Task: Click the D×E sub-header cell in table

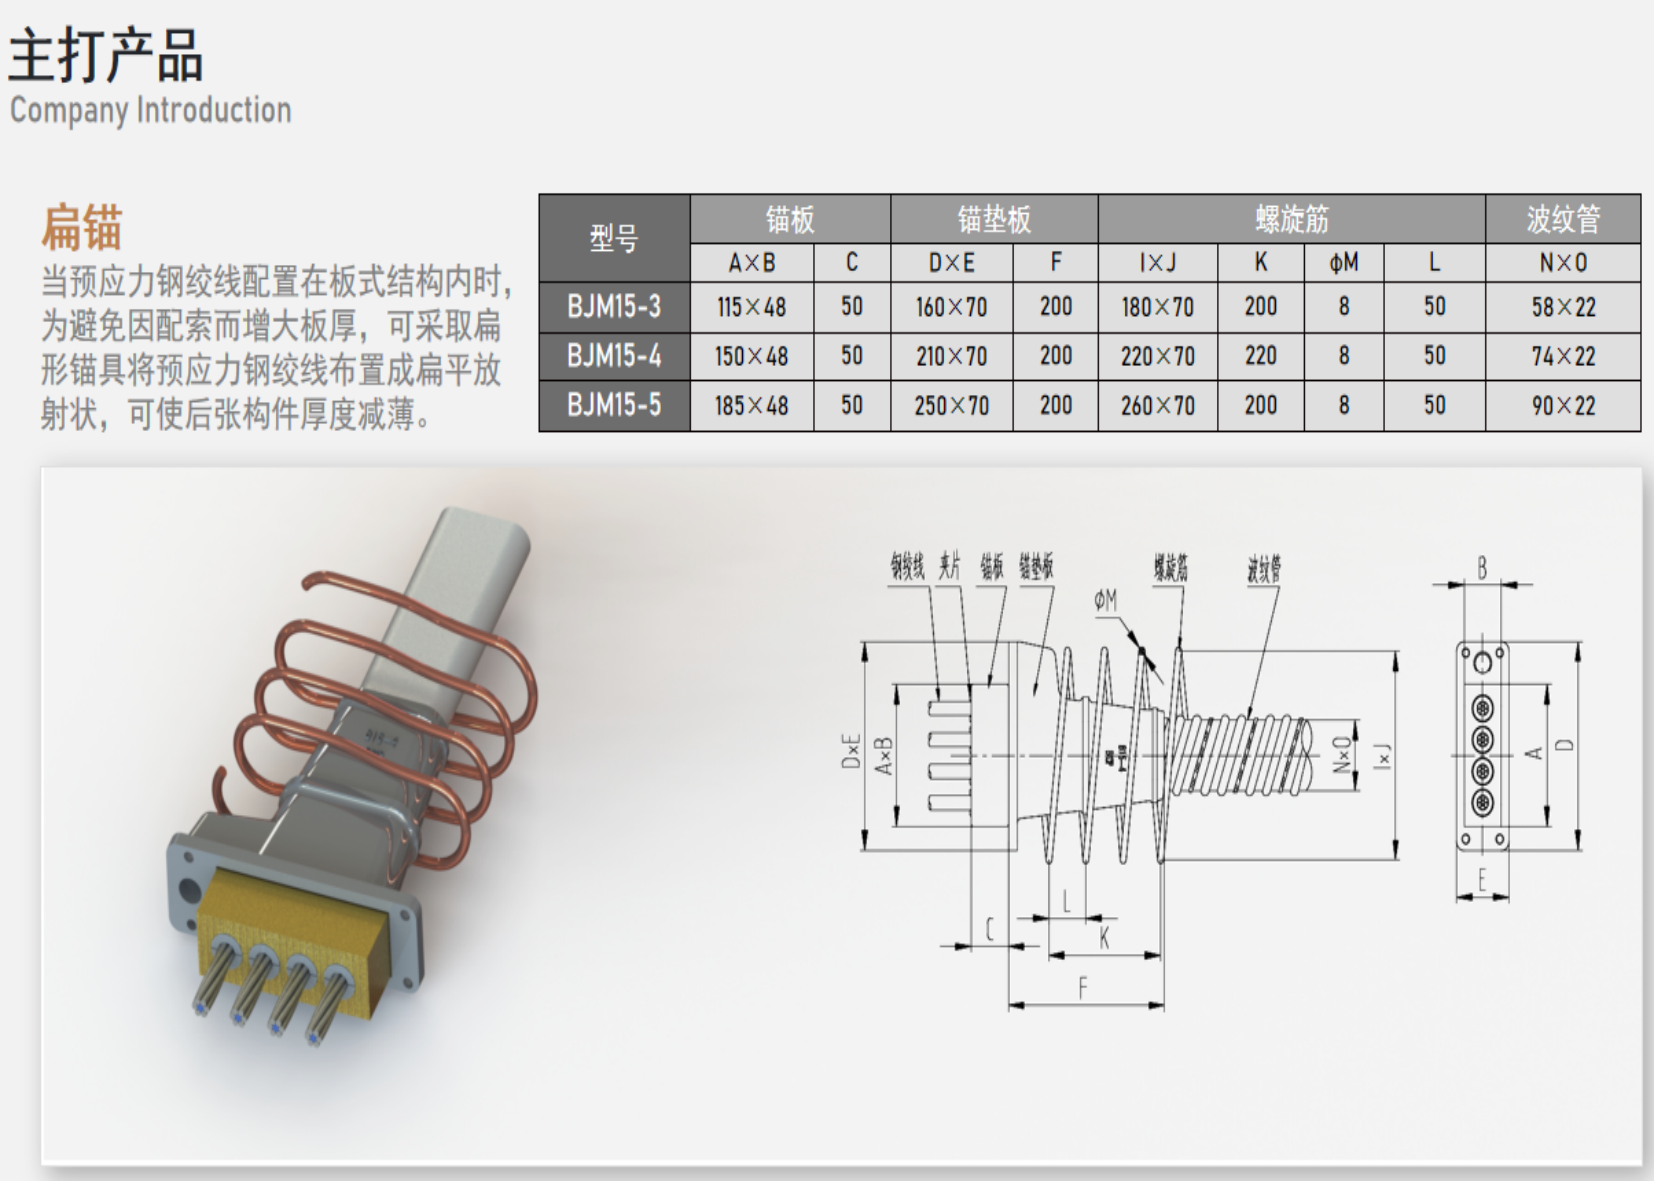Action: pyautogui.click(x=951, y=262)
